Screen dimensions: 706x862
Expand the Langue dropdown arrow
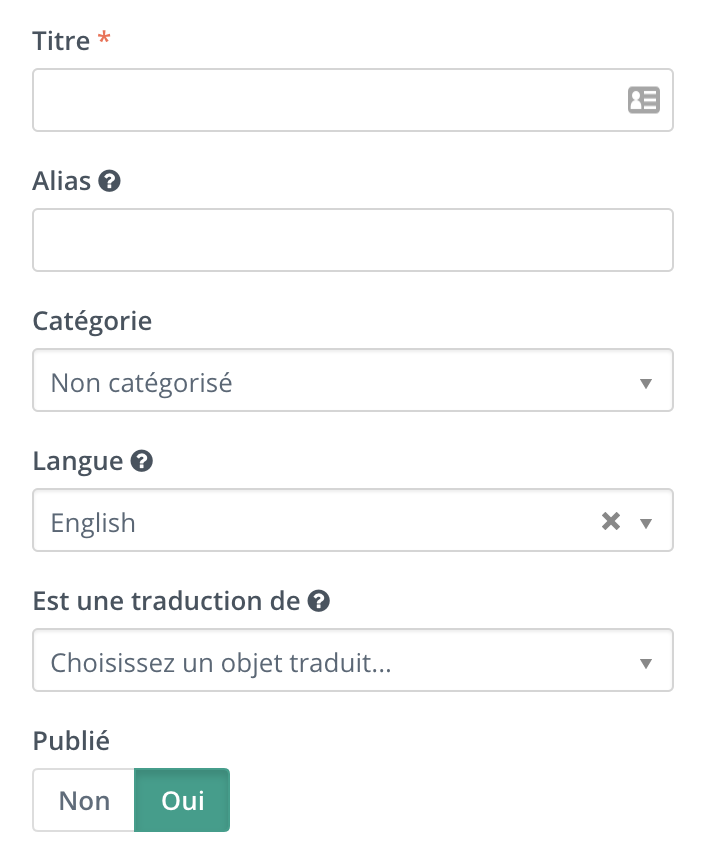[x=646, y=523]
